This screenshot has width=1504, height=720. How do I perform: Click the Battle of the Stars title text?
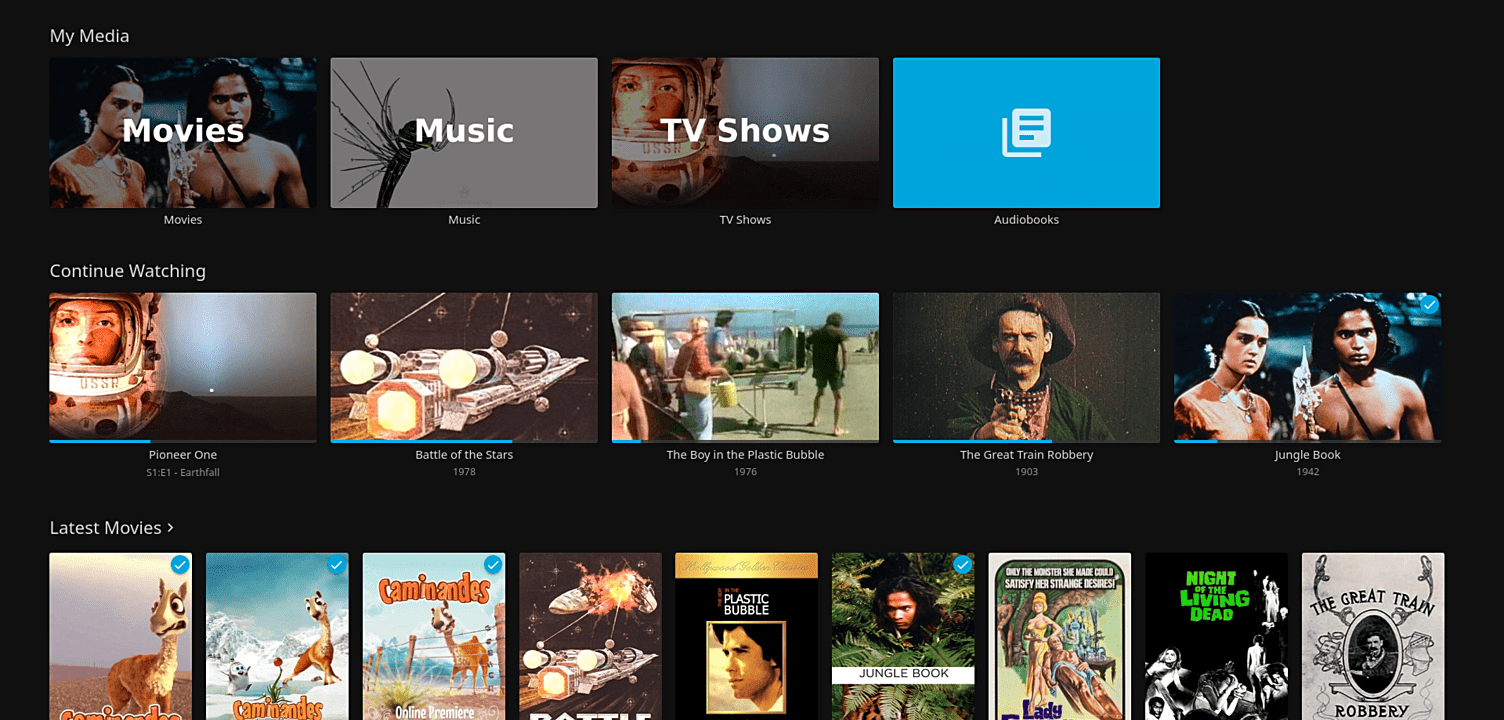pos(464,455)
